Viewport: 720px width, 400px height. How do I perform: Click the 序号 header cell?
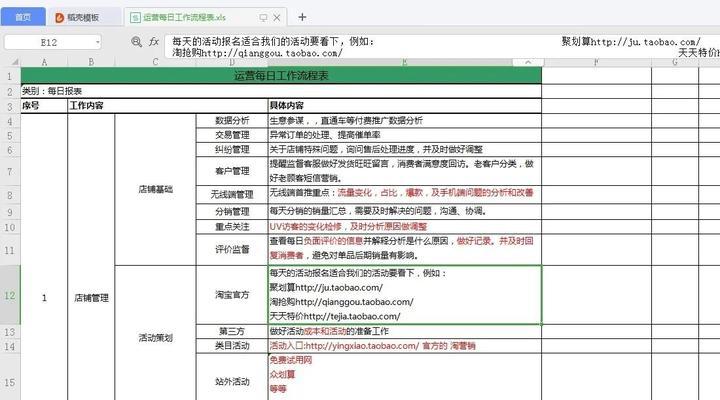coord(44,106)
